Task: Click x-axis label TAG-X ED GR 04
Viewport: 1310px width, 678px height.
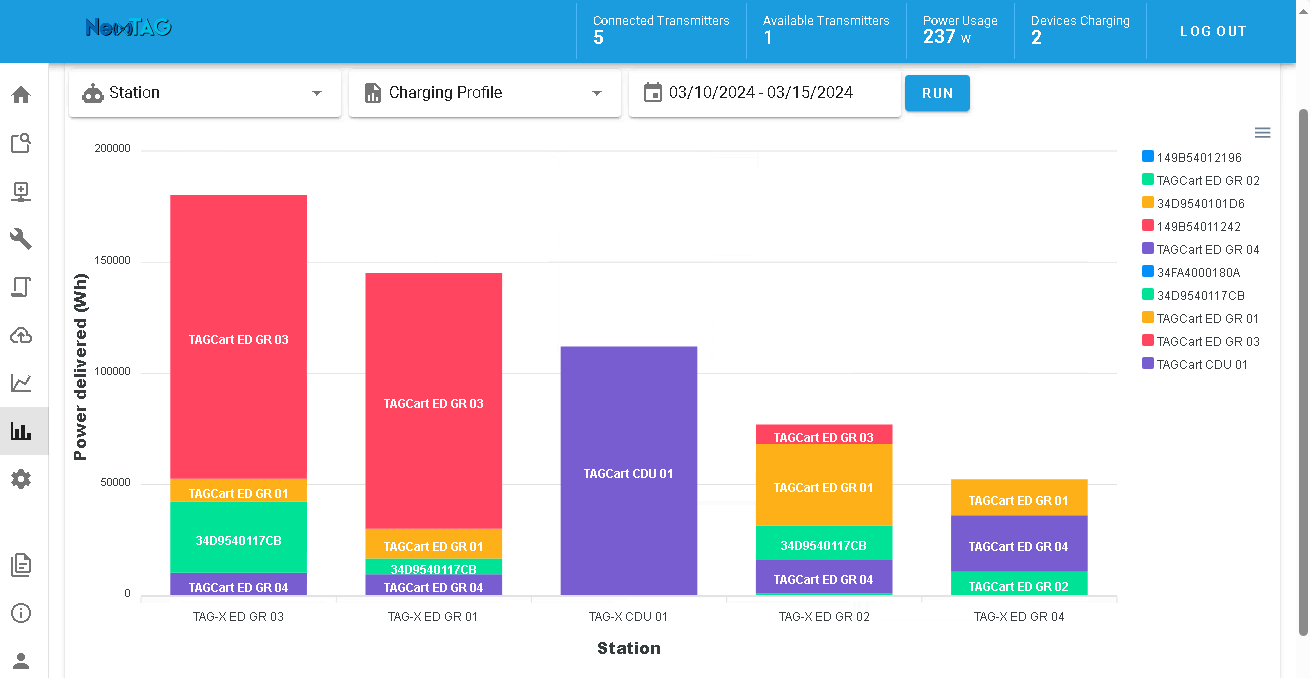Action: click(1019, 617)
